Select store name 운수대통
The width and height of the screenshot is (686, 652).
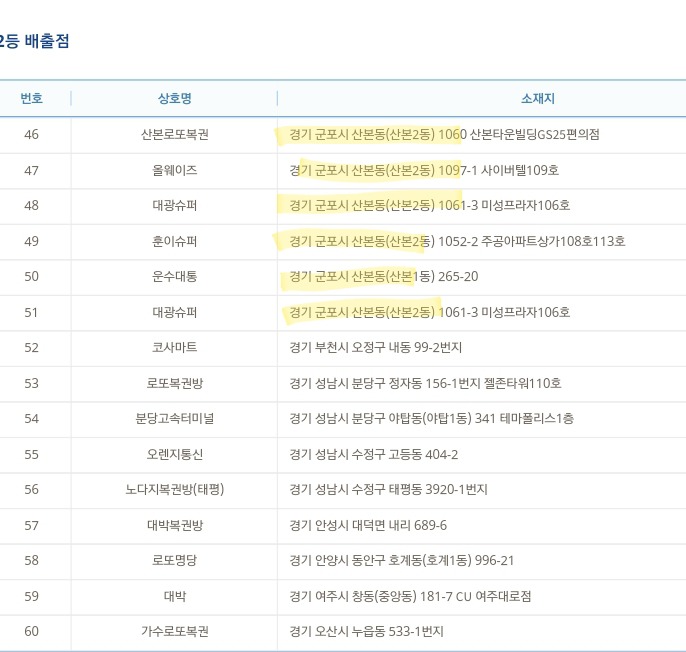[x=175, y=277]
